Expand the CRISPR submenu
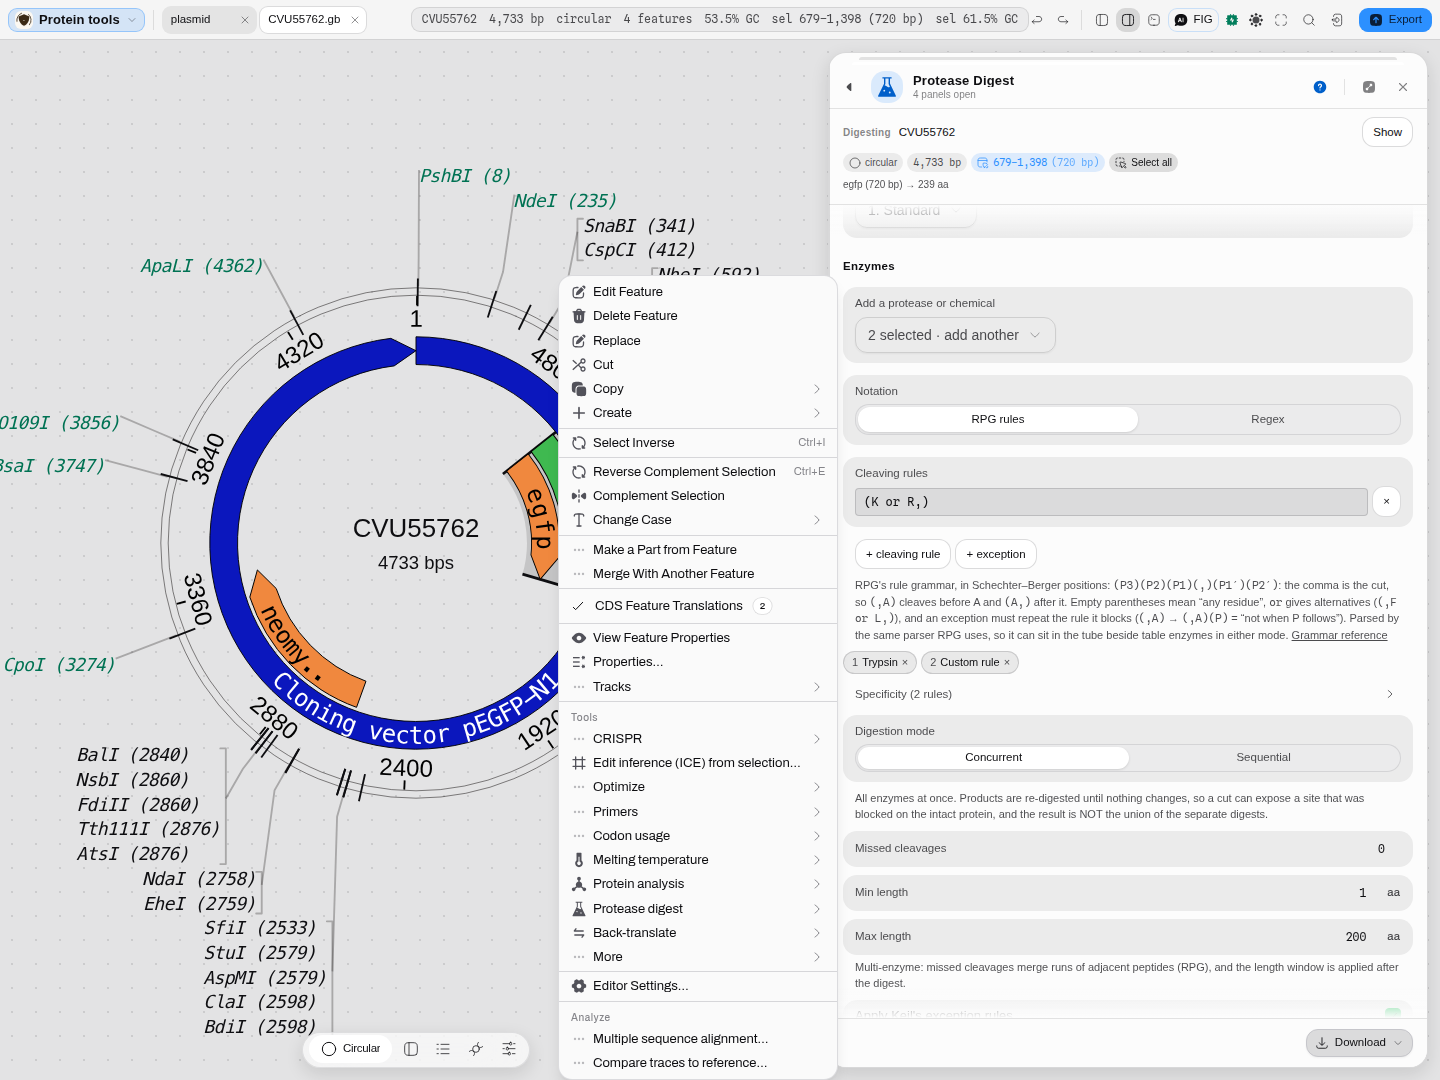The width and height of the screenshot is (1440, 1080). [x=697, y=739]
